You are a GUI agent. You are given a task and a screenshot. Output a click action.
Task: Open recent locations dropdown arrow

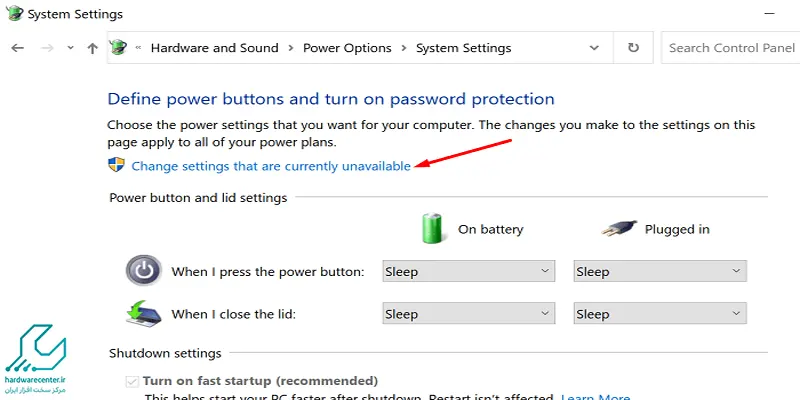tap(70, 48)
